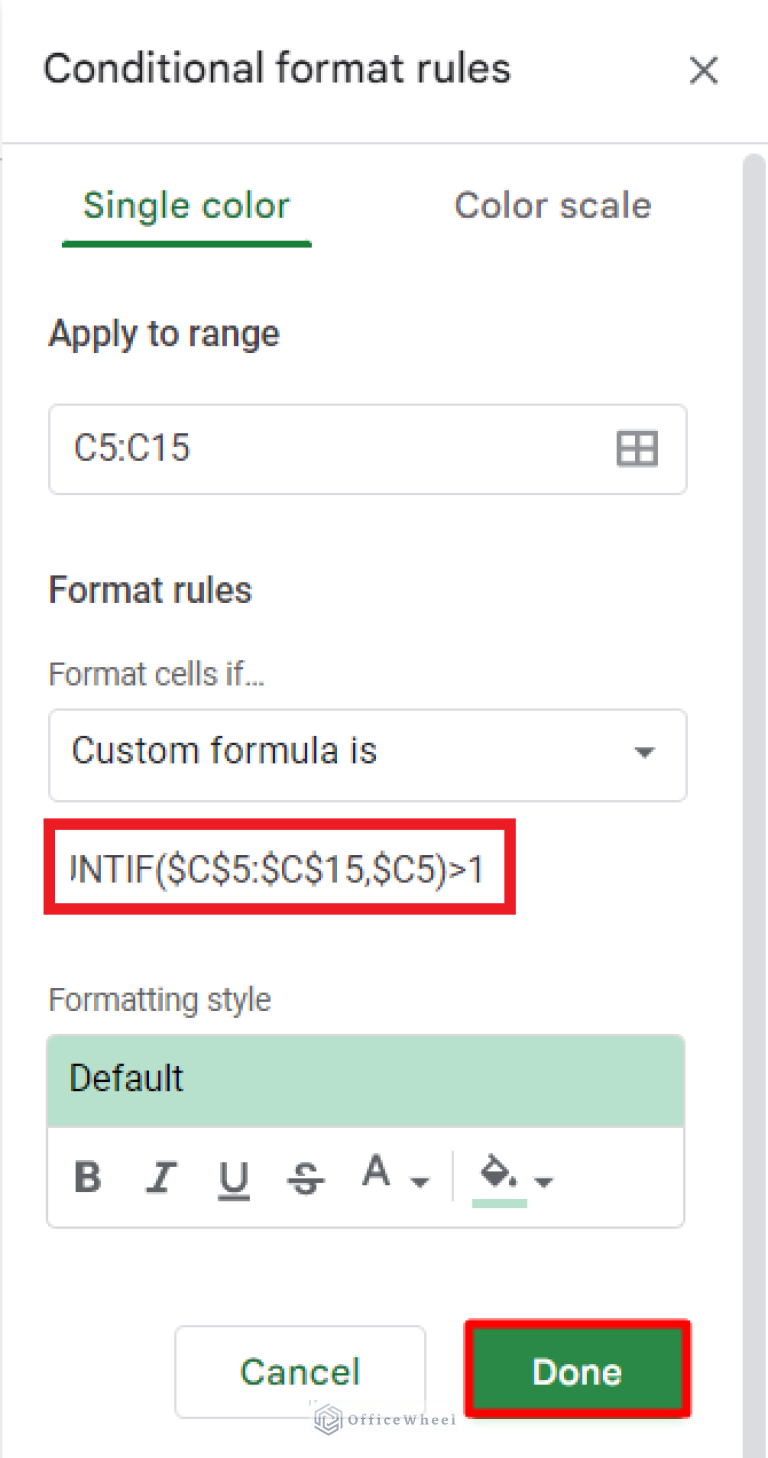Select the Default formatting style preview
The image size is (768, 1458).
[x=365, y=1079]
